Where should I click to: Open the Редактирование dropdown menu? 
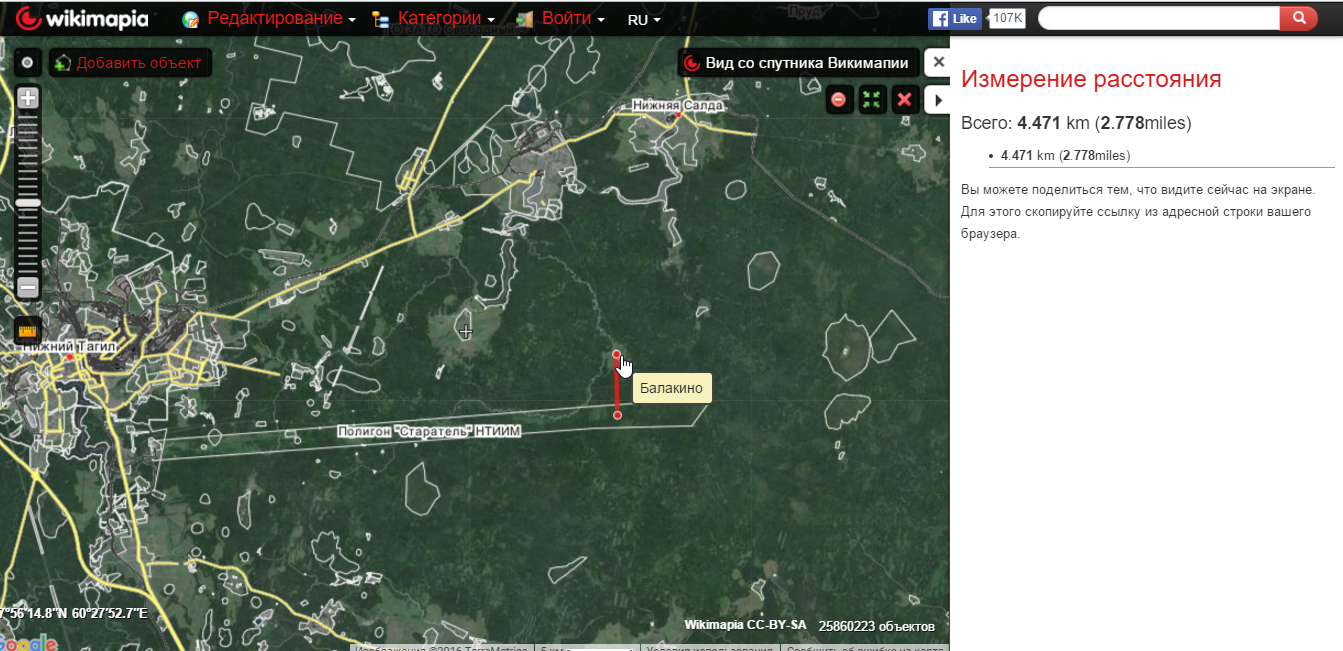(281, 19)
